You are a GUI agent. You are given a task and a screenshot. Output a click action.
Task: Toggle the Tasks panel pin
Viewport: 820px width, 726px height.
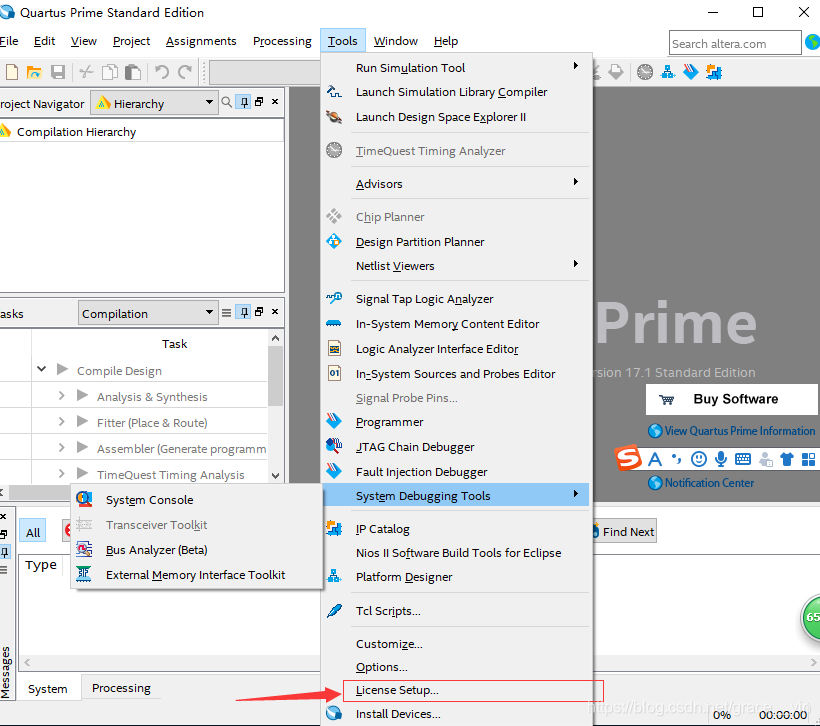244,312
